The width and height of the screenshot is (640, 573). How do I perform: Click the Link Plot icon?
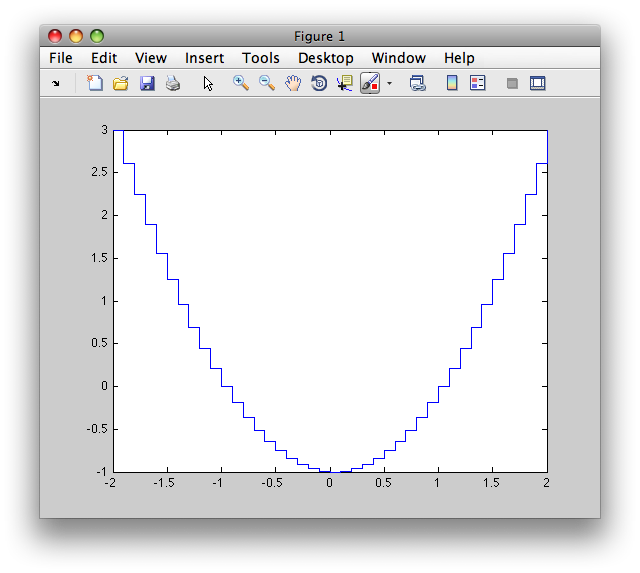click(418, 83)
